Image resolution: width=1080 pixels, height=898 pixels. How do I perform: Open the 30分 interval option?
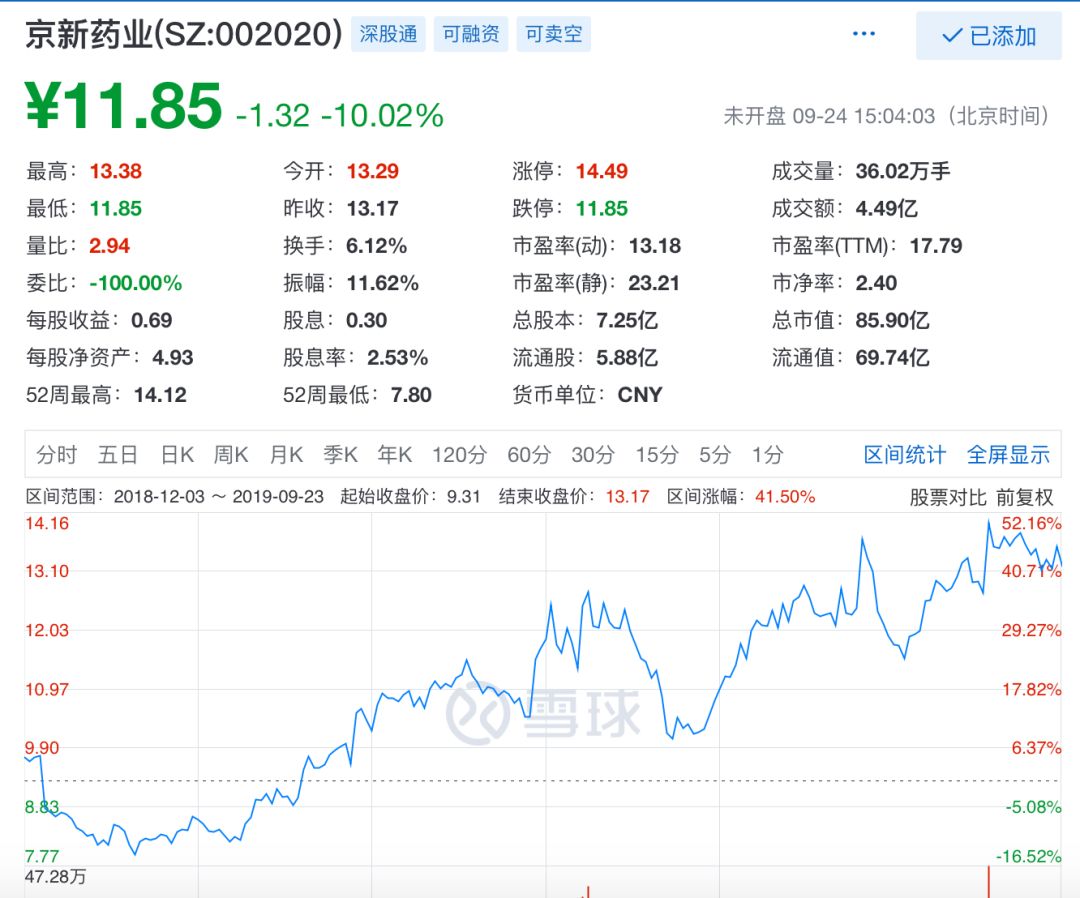[593, 454]
